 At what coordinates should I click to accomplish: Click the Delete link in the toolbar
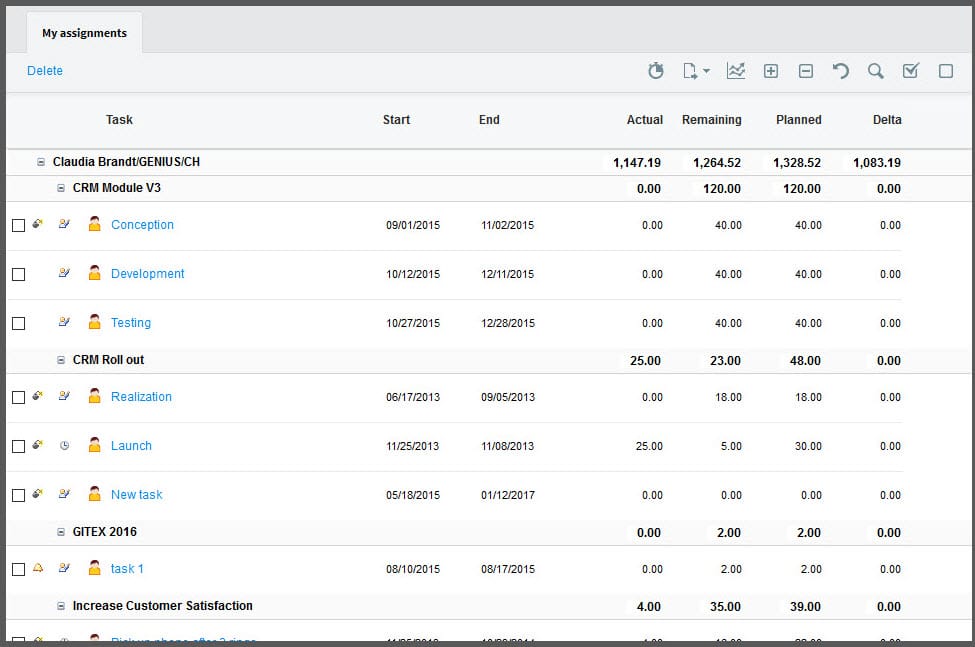pos(45,71)
